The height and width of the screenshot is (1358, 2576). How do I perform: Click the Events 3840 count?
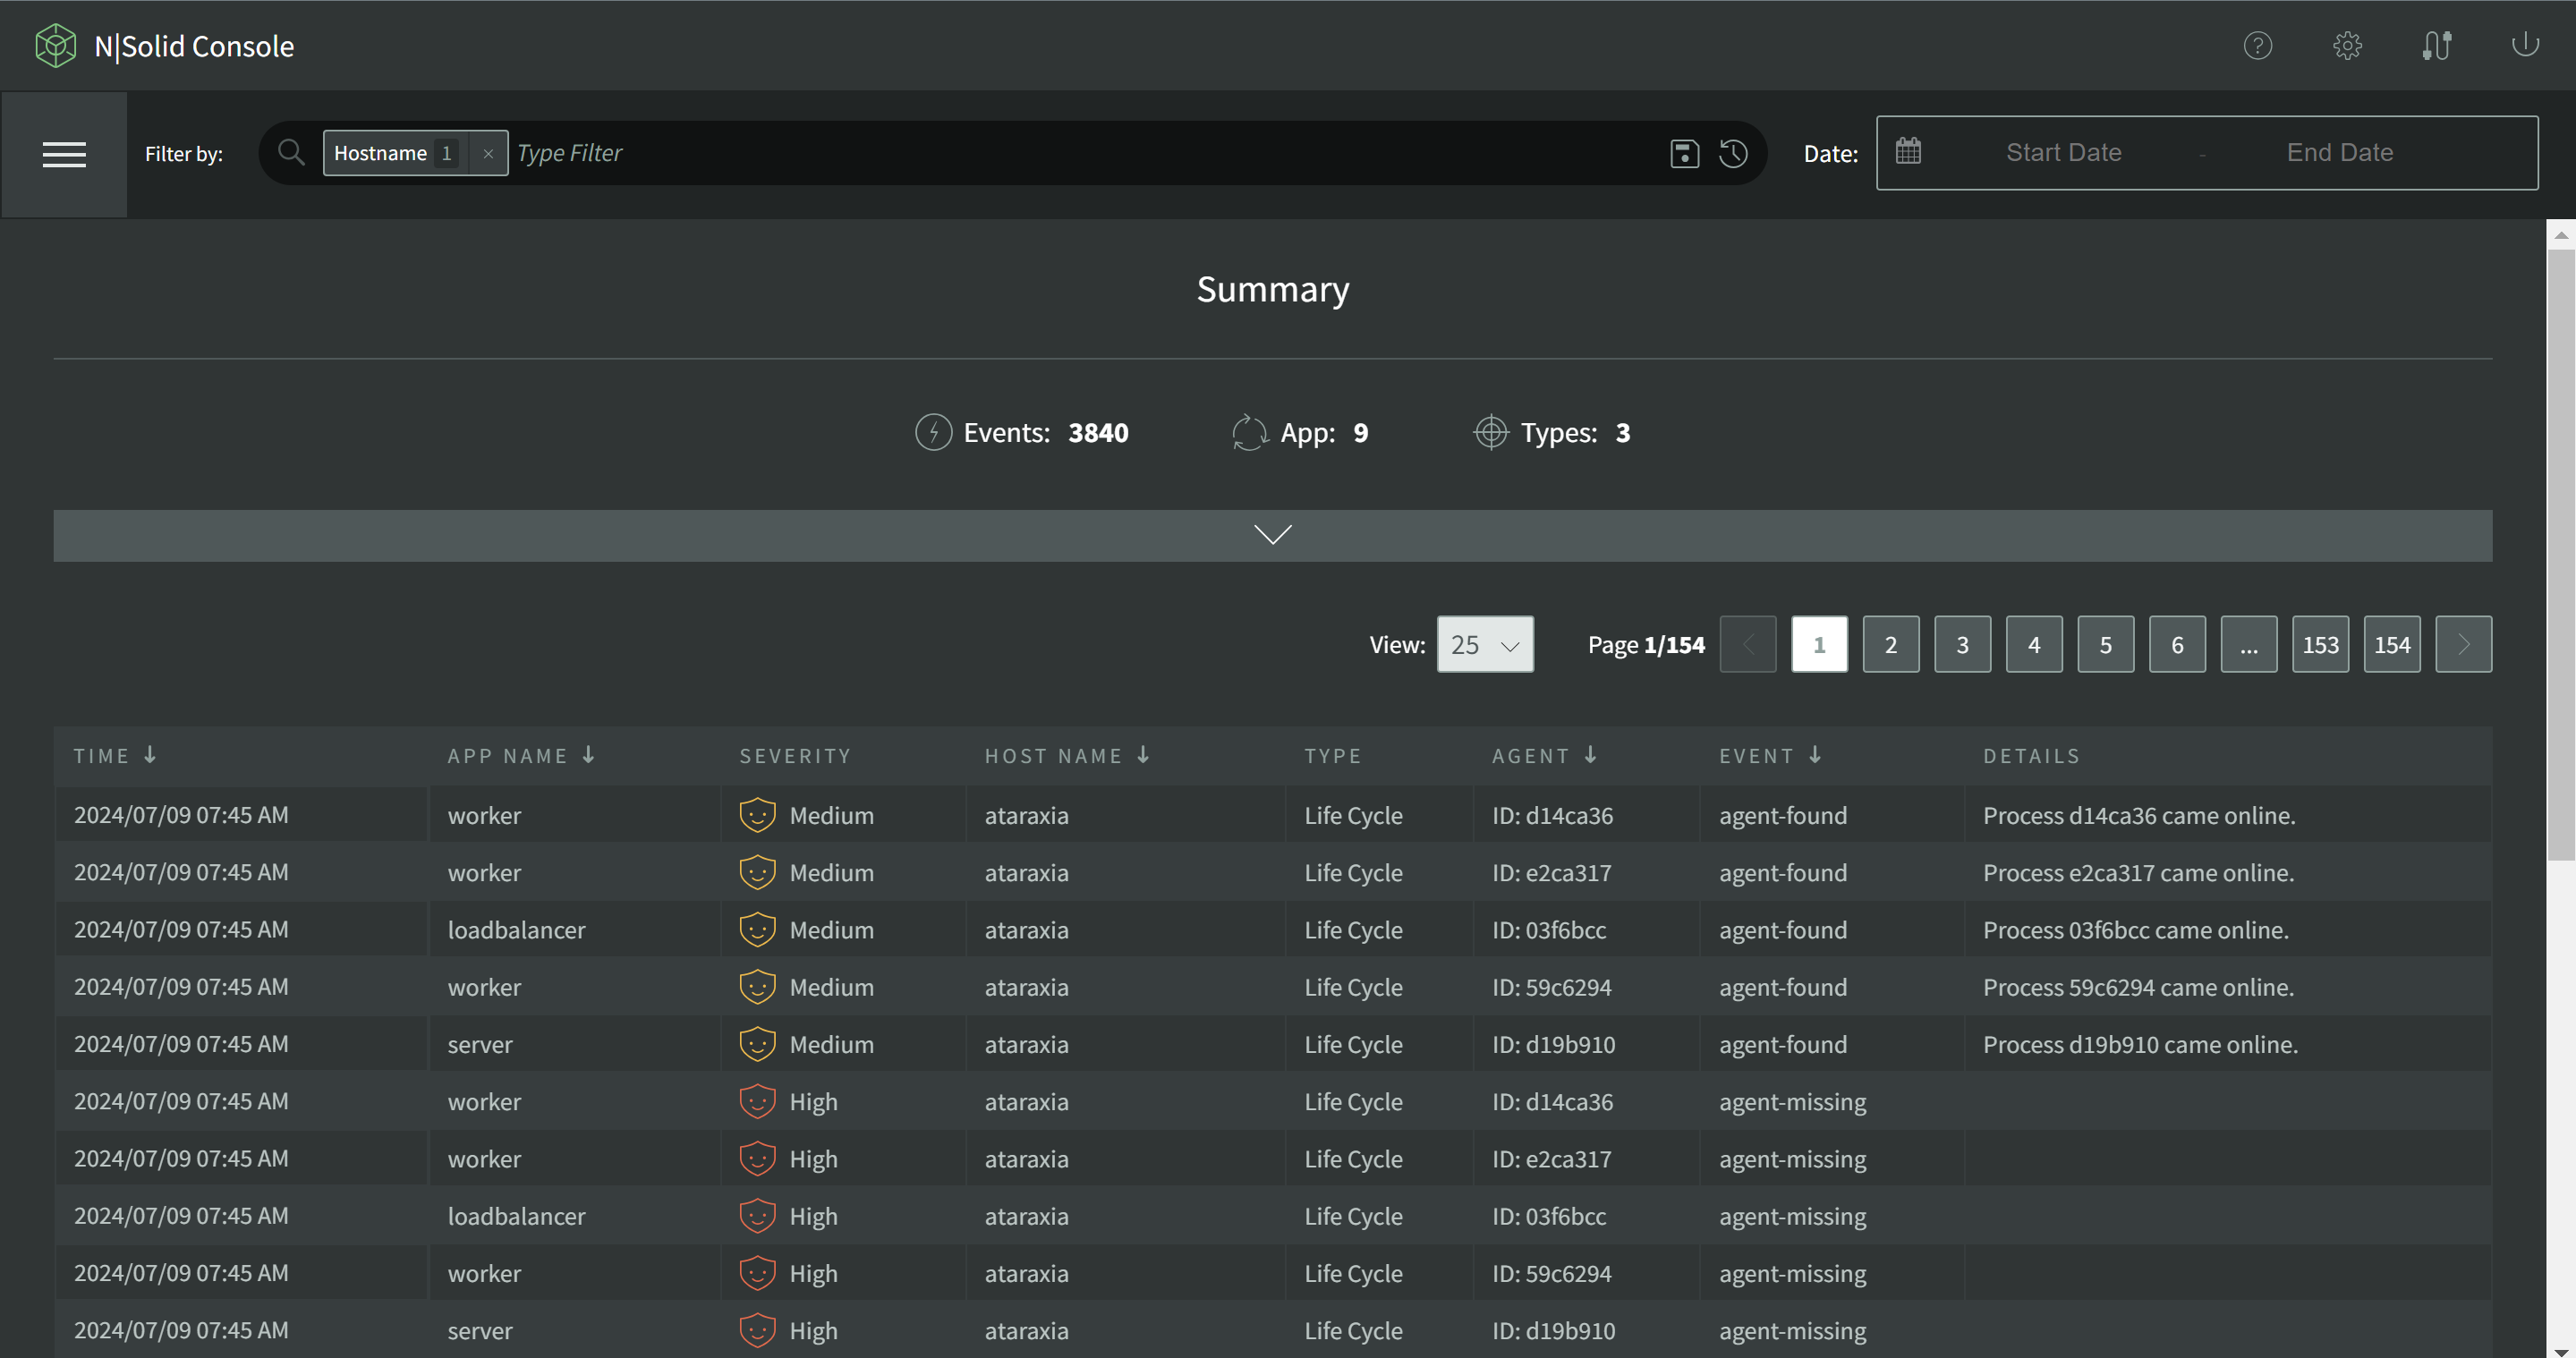1097,432
